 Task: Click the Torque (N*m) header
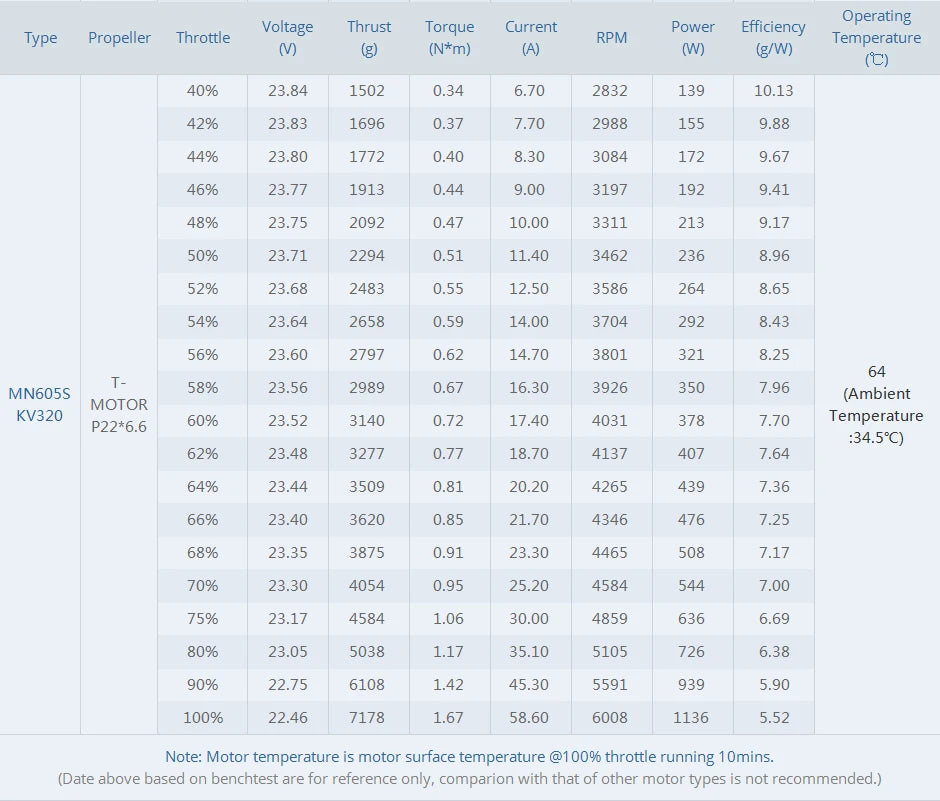(450, 37)
